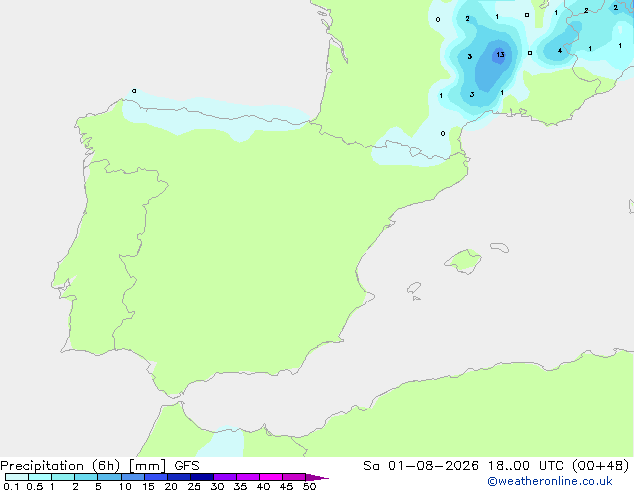
Task: Click the '[mm]' unit text
Action: (148, 466)
